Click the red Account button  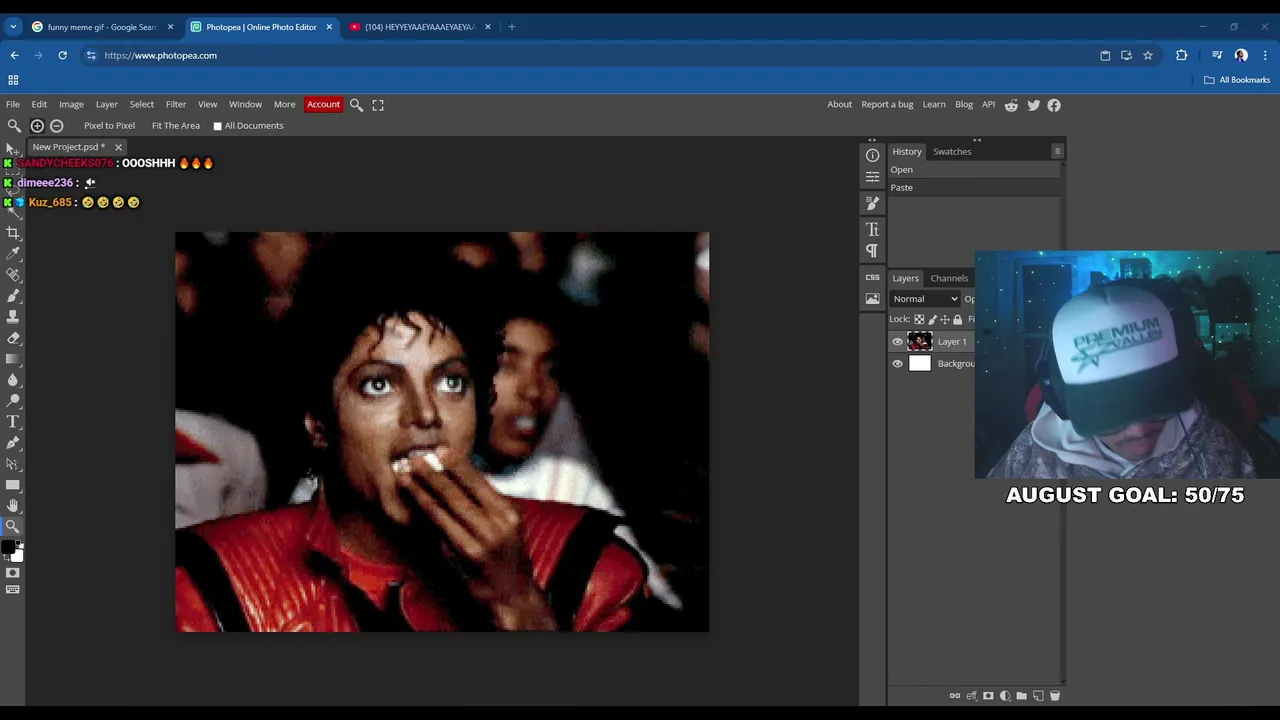(x=323, y=105)
